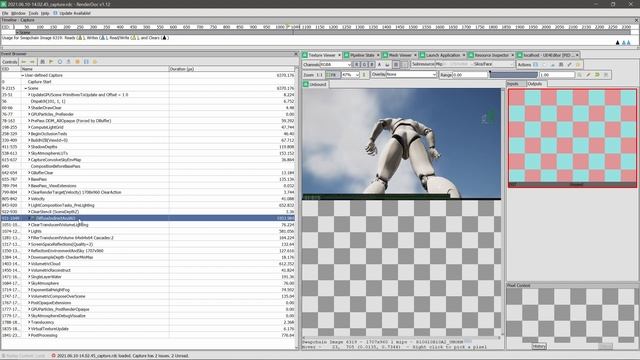The height and width of the screenshot is (360, 640).
Task: Open the Tools menu
Action: pyautogui.click(x=33, y=13)
